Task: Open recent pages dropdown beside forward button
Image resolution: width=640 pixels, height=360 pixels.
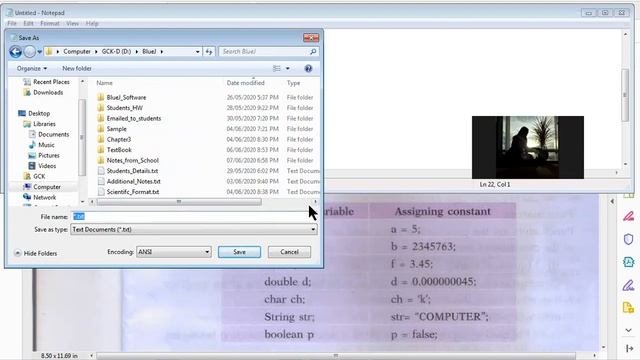Action: tap(40, 52)
